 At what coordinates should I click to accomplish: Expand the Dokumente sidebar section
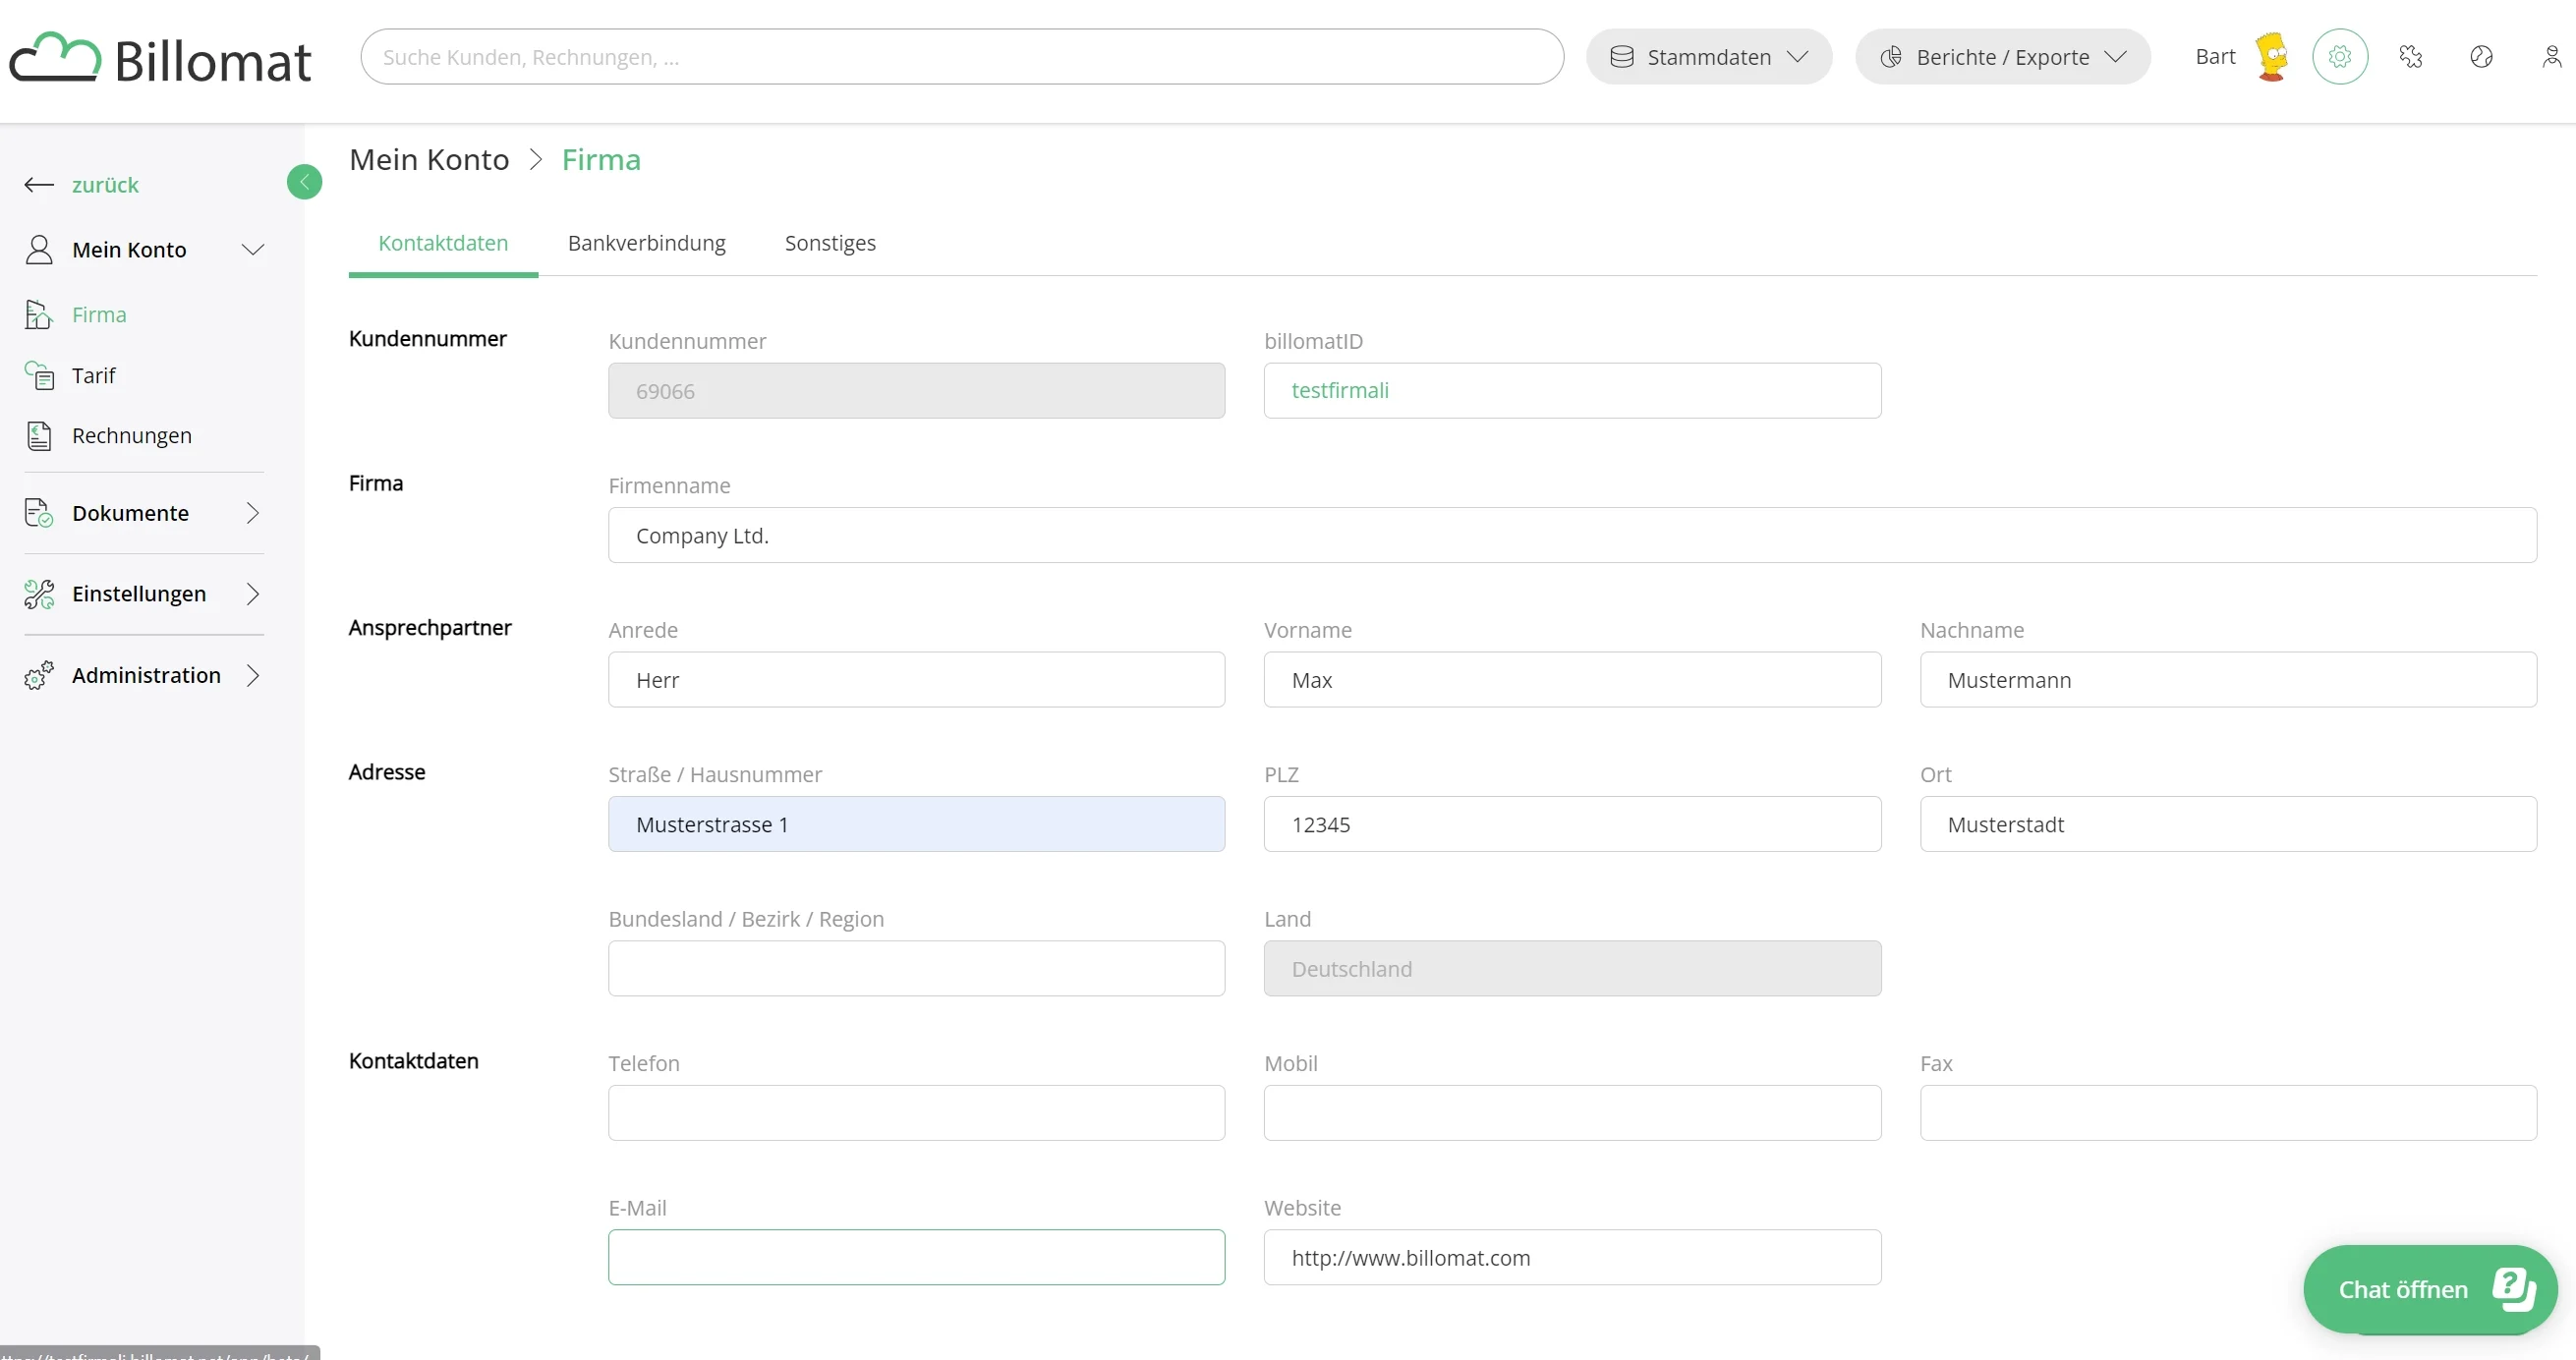pos(253,513)
